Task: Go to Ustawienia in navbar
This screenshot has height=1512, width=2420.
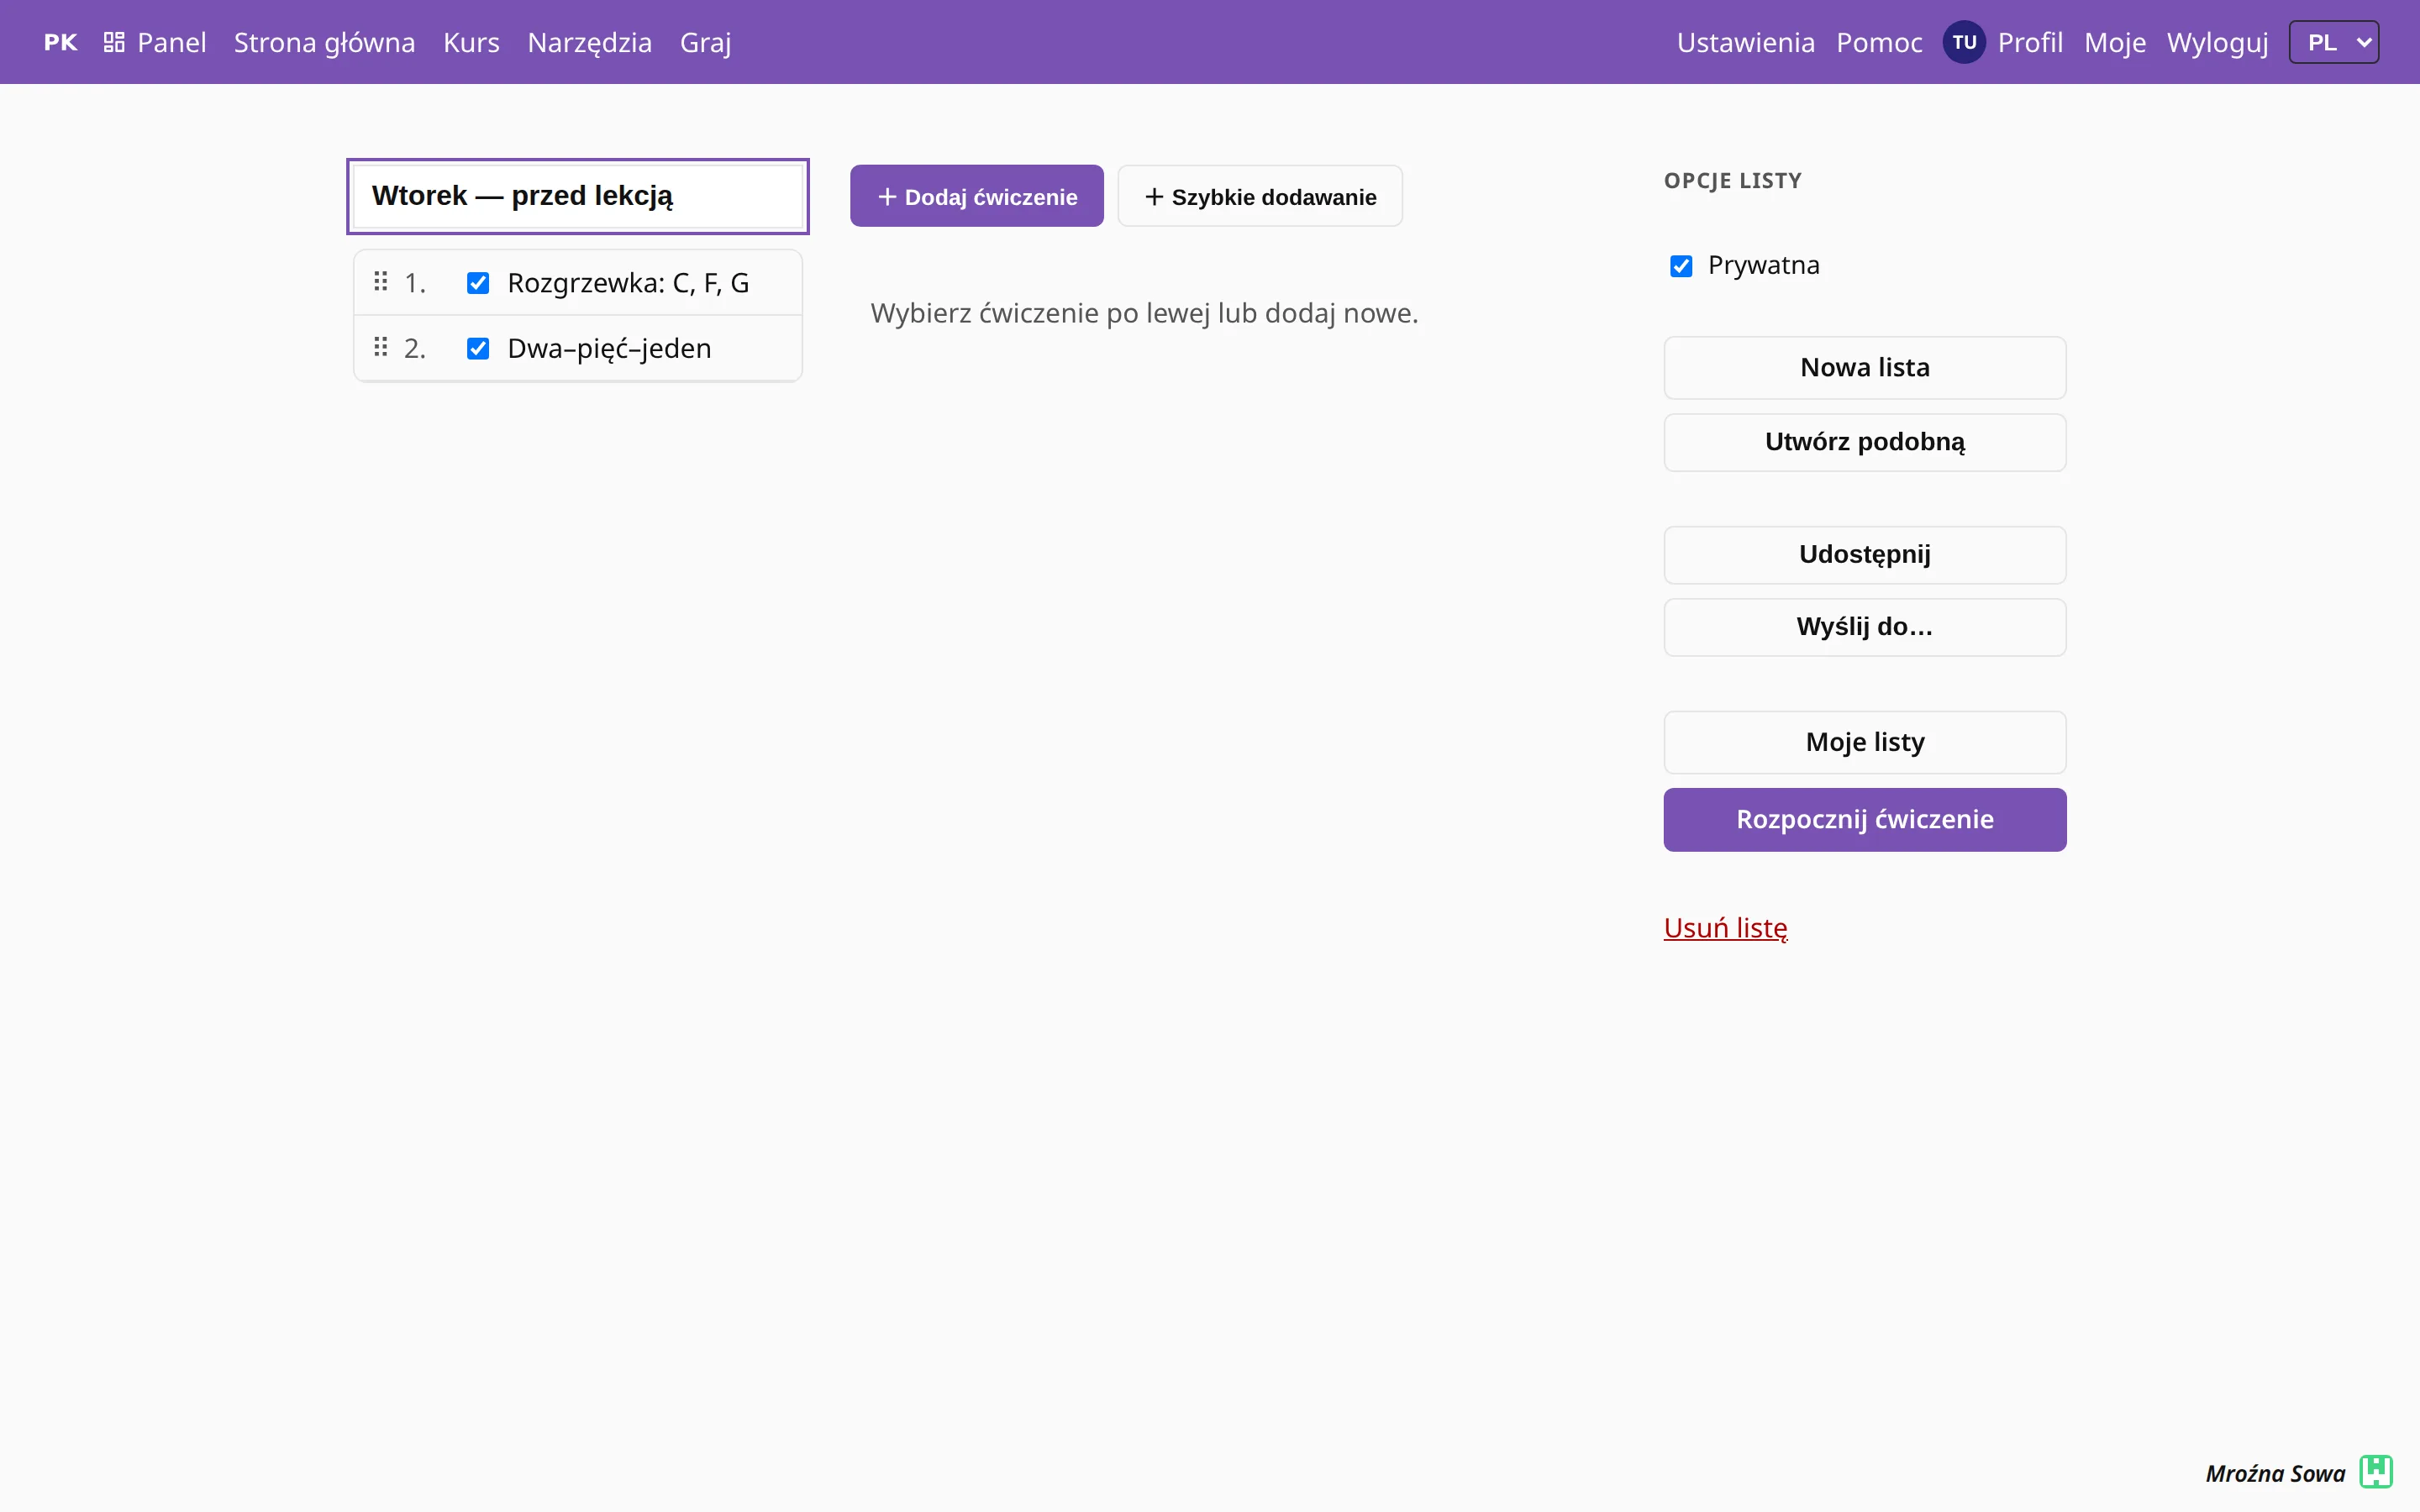Action: (x=1745, y=42)
